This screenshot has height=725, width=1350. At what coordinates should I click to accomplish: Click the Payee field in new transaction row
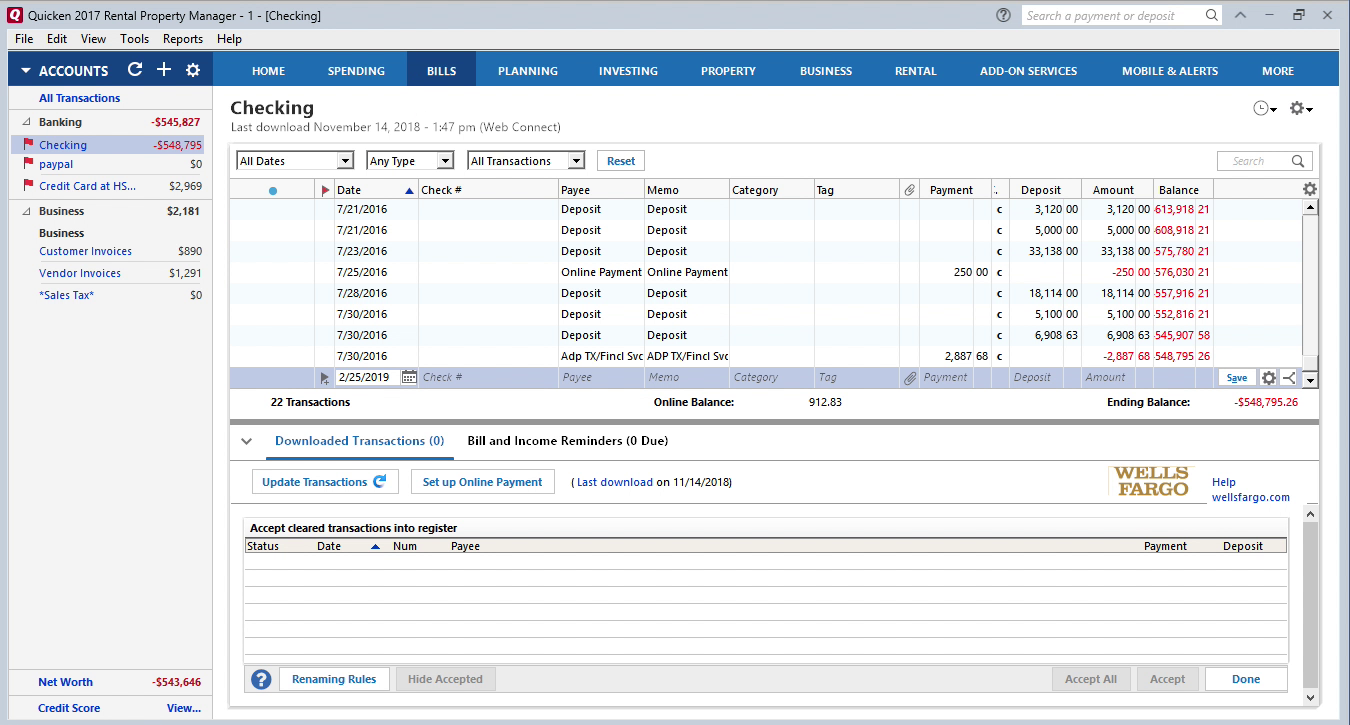point(600,378)
